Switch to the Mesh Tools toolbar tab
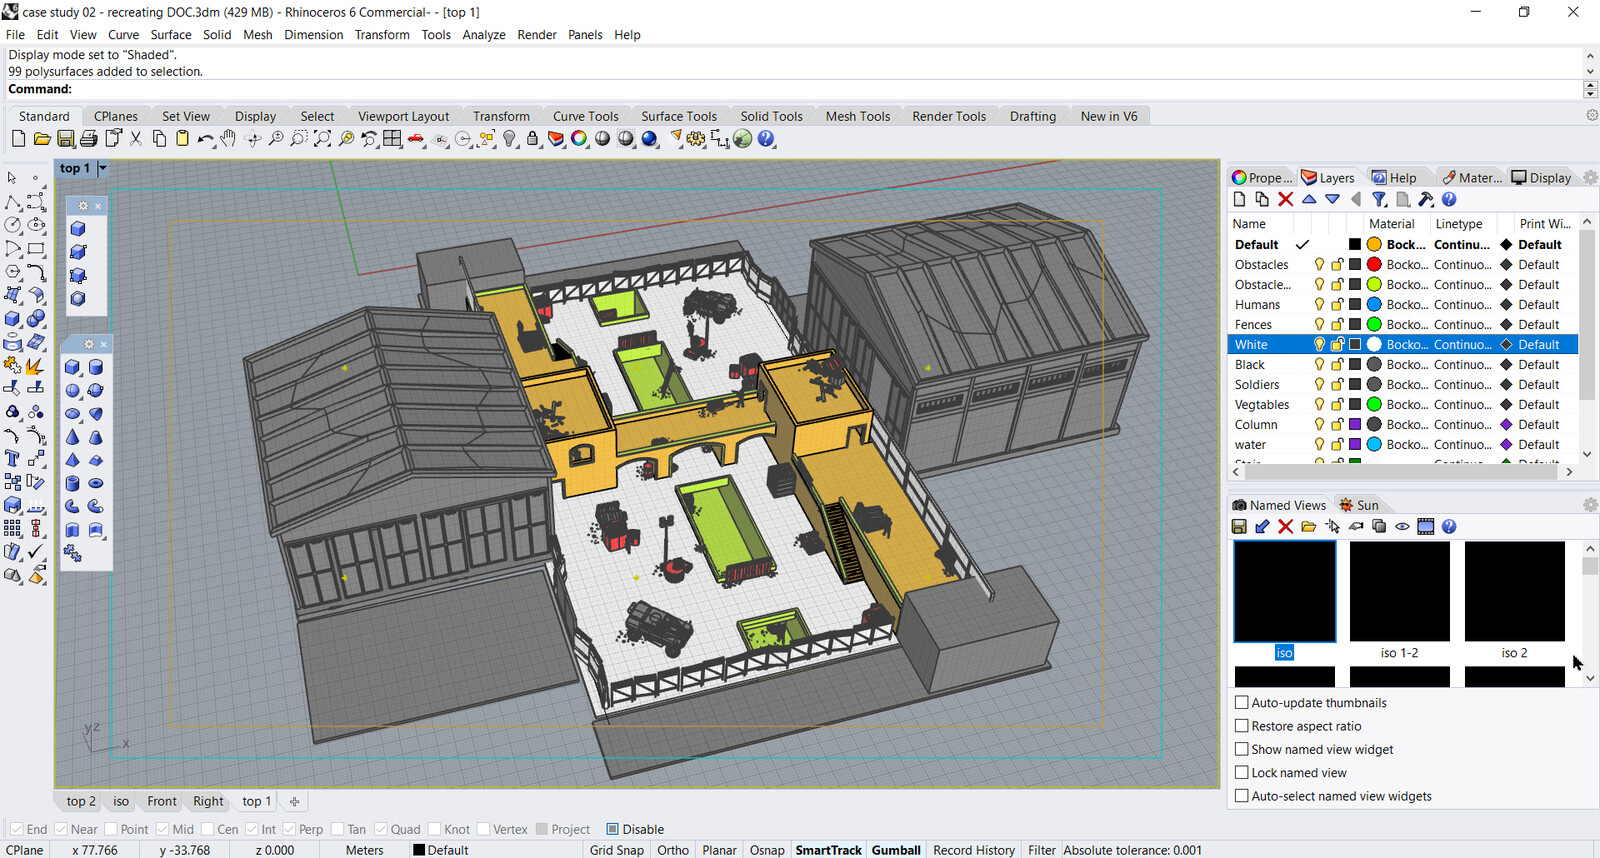 [858, 116]
